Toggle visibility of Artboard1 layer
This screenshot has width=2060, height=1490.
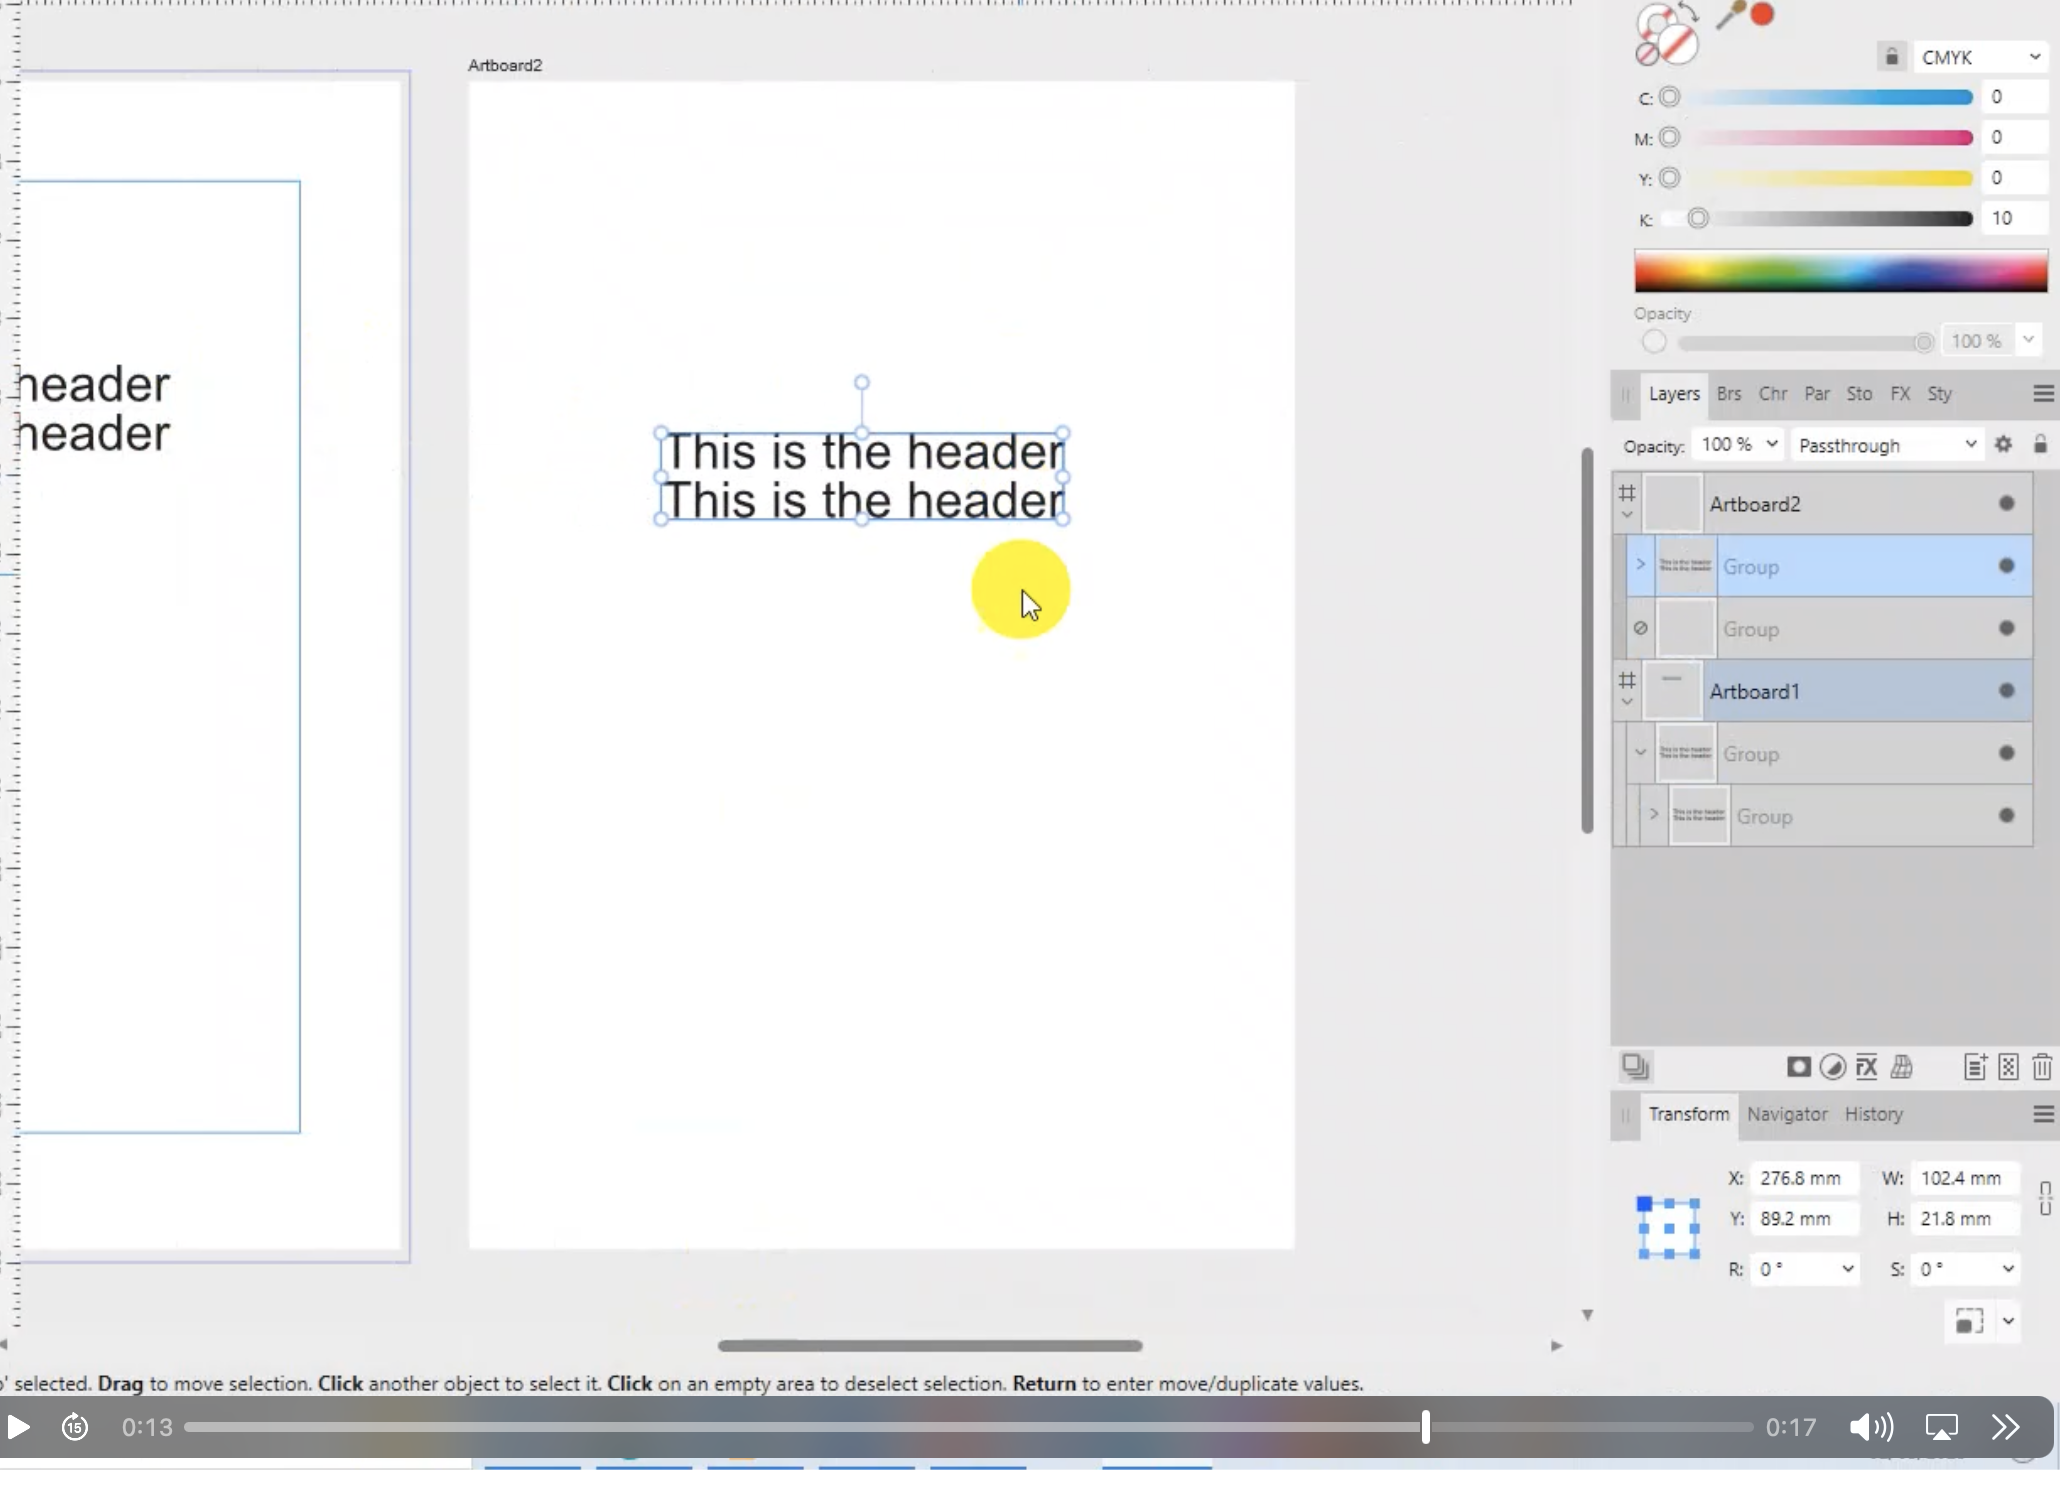[x=2006, y=691]
